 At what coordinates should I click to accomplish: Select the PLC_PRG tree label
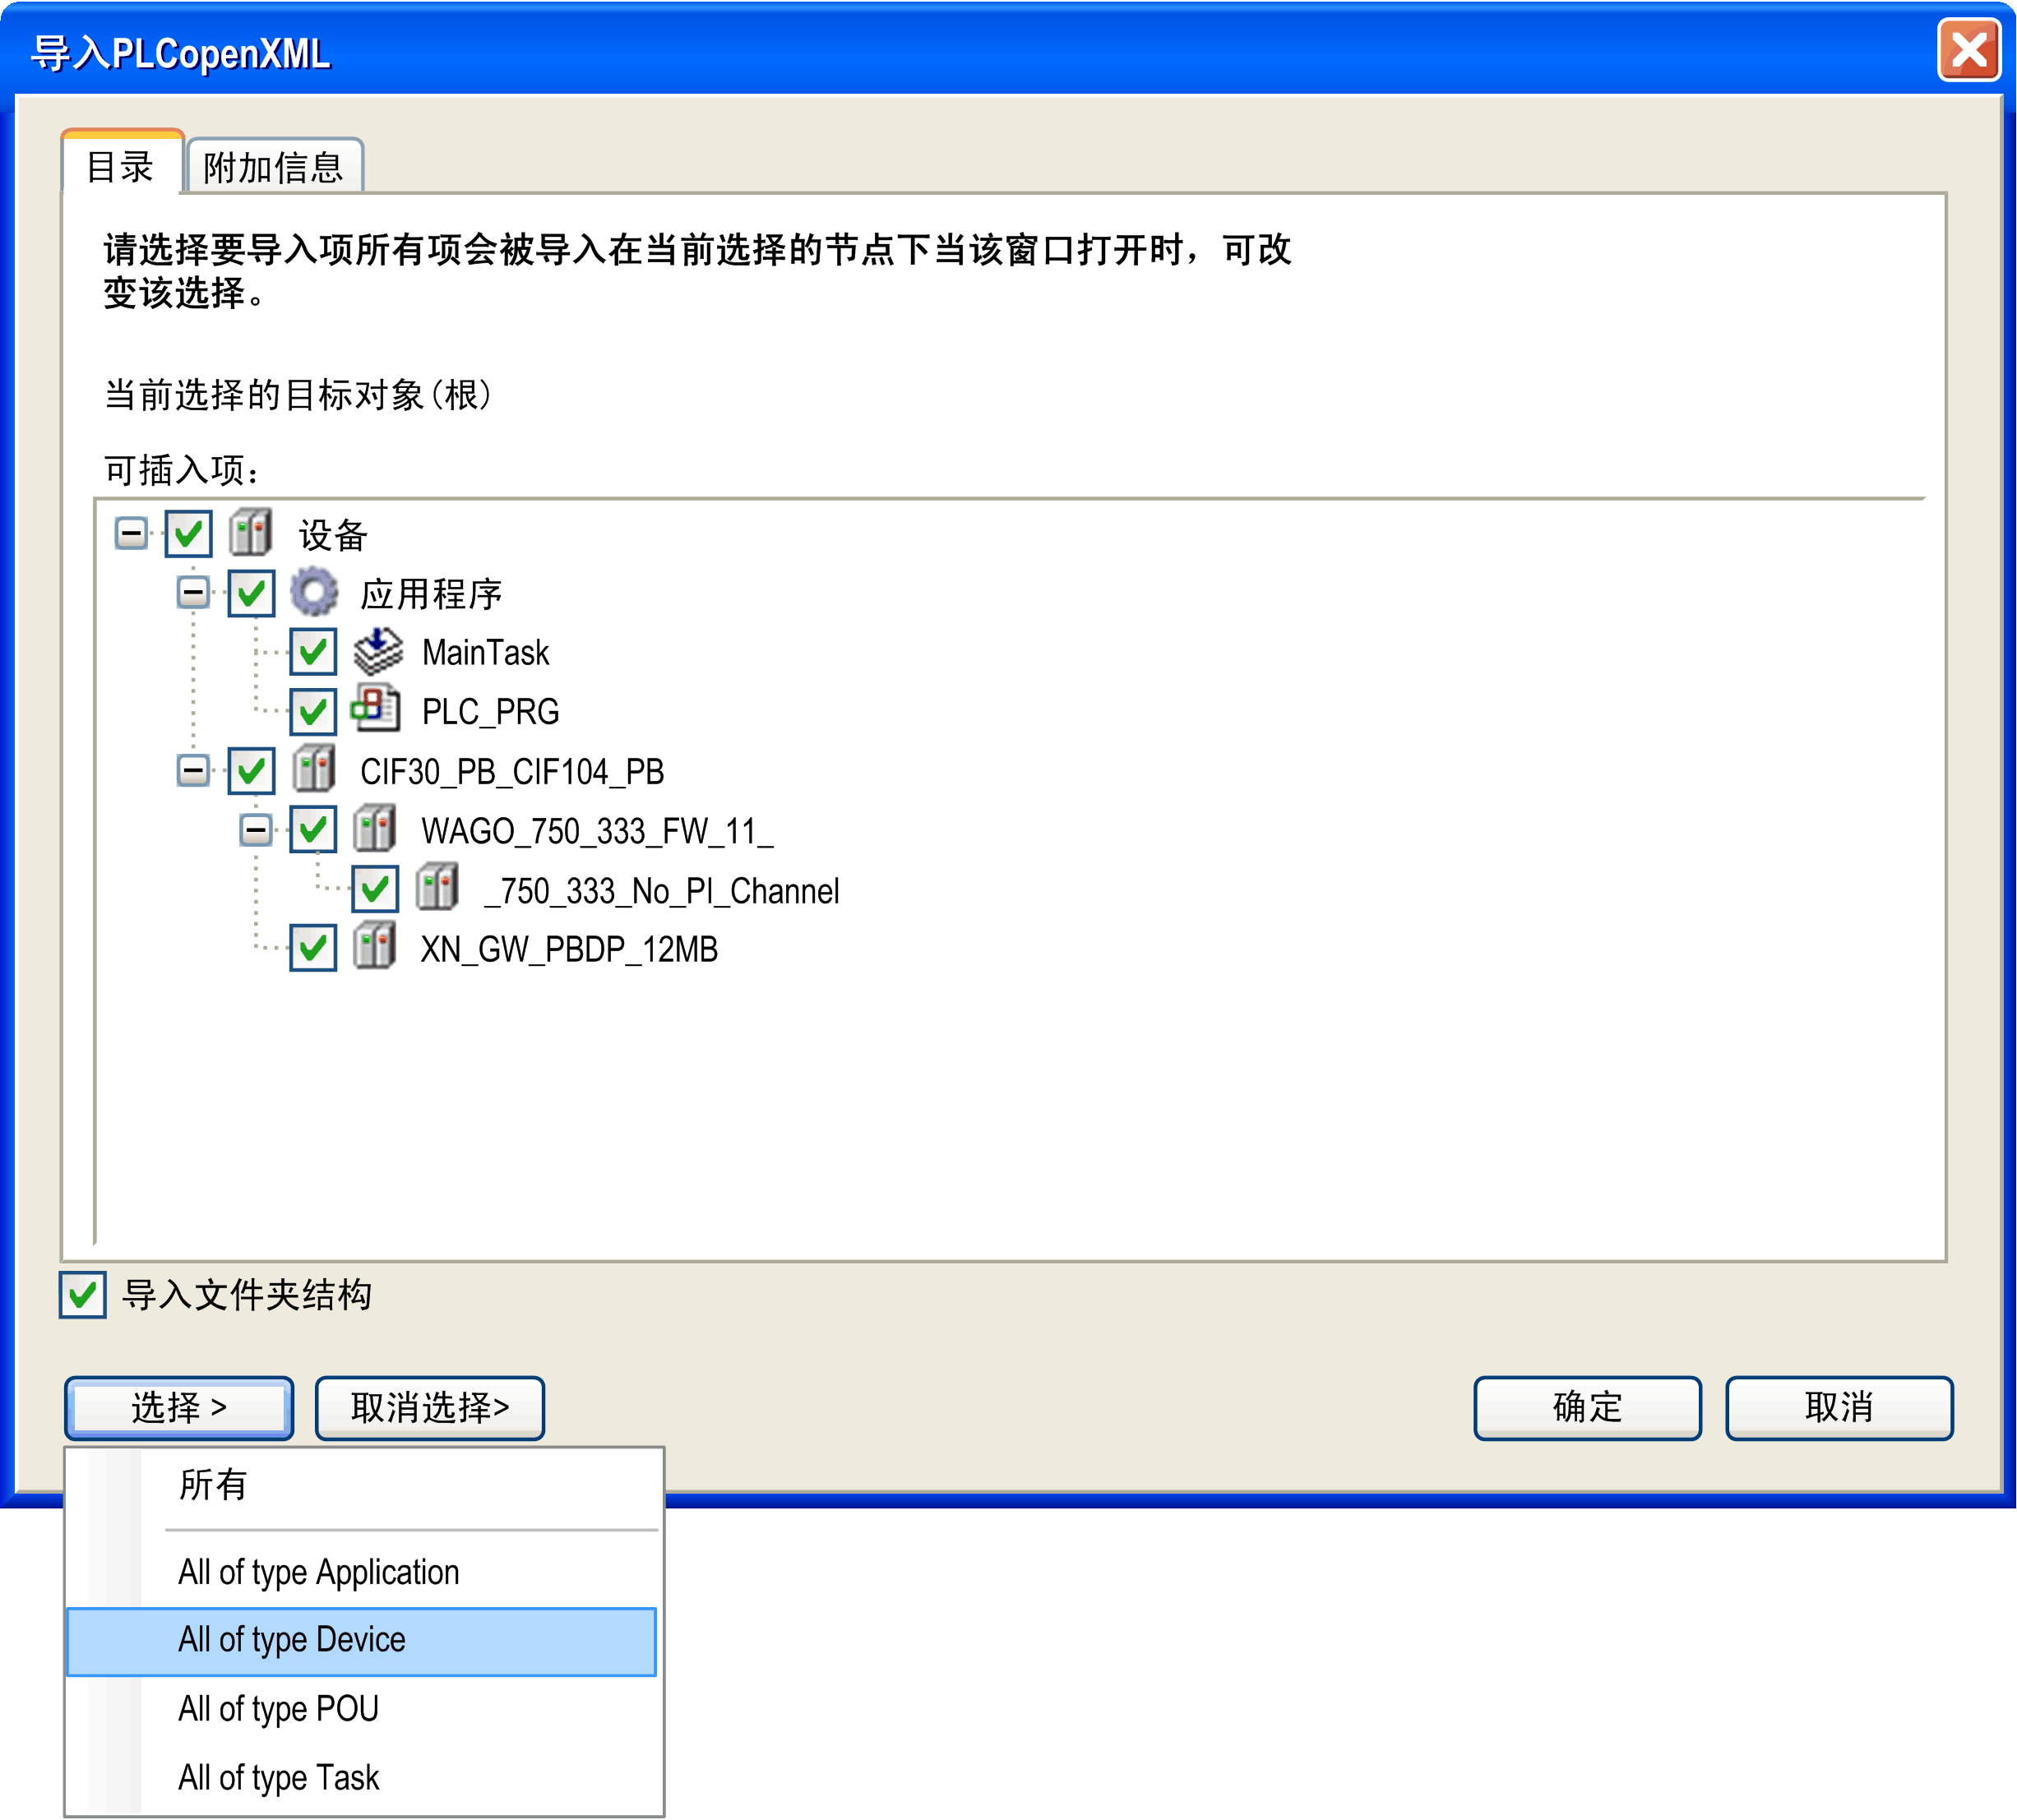tap(490, 711)
